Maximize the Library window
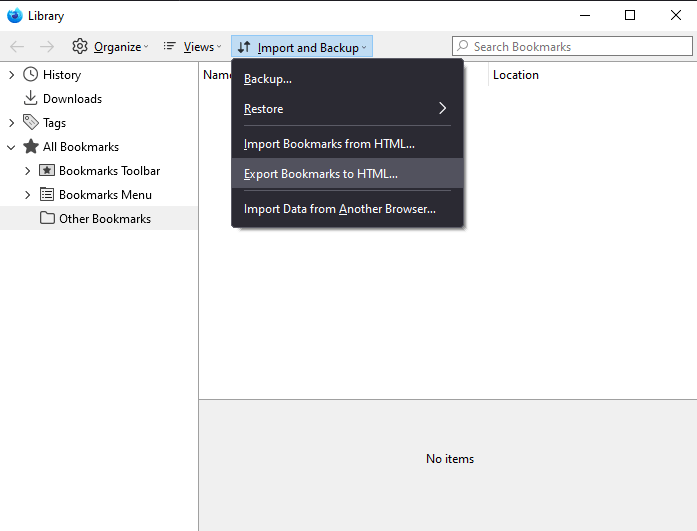The height and width of the screenshot is (531, 697). pyautogui.click(x=630, y=15)
